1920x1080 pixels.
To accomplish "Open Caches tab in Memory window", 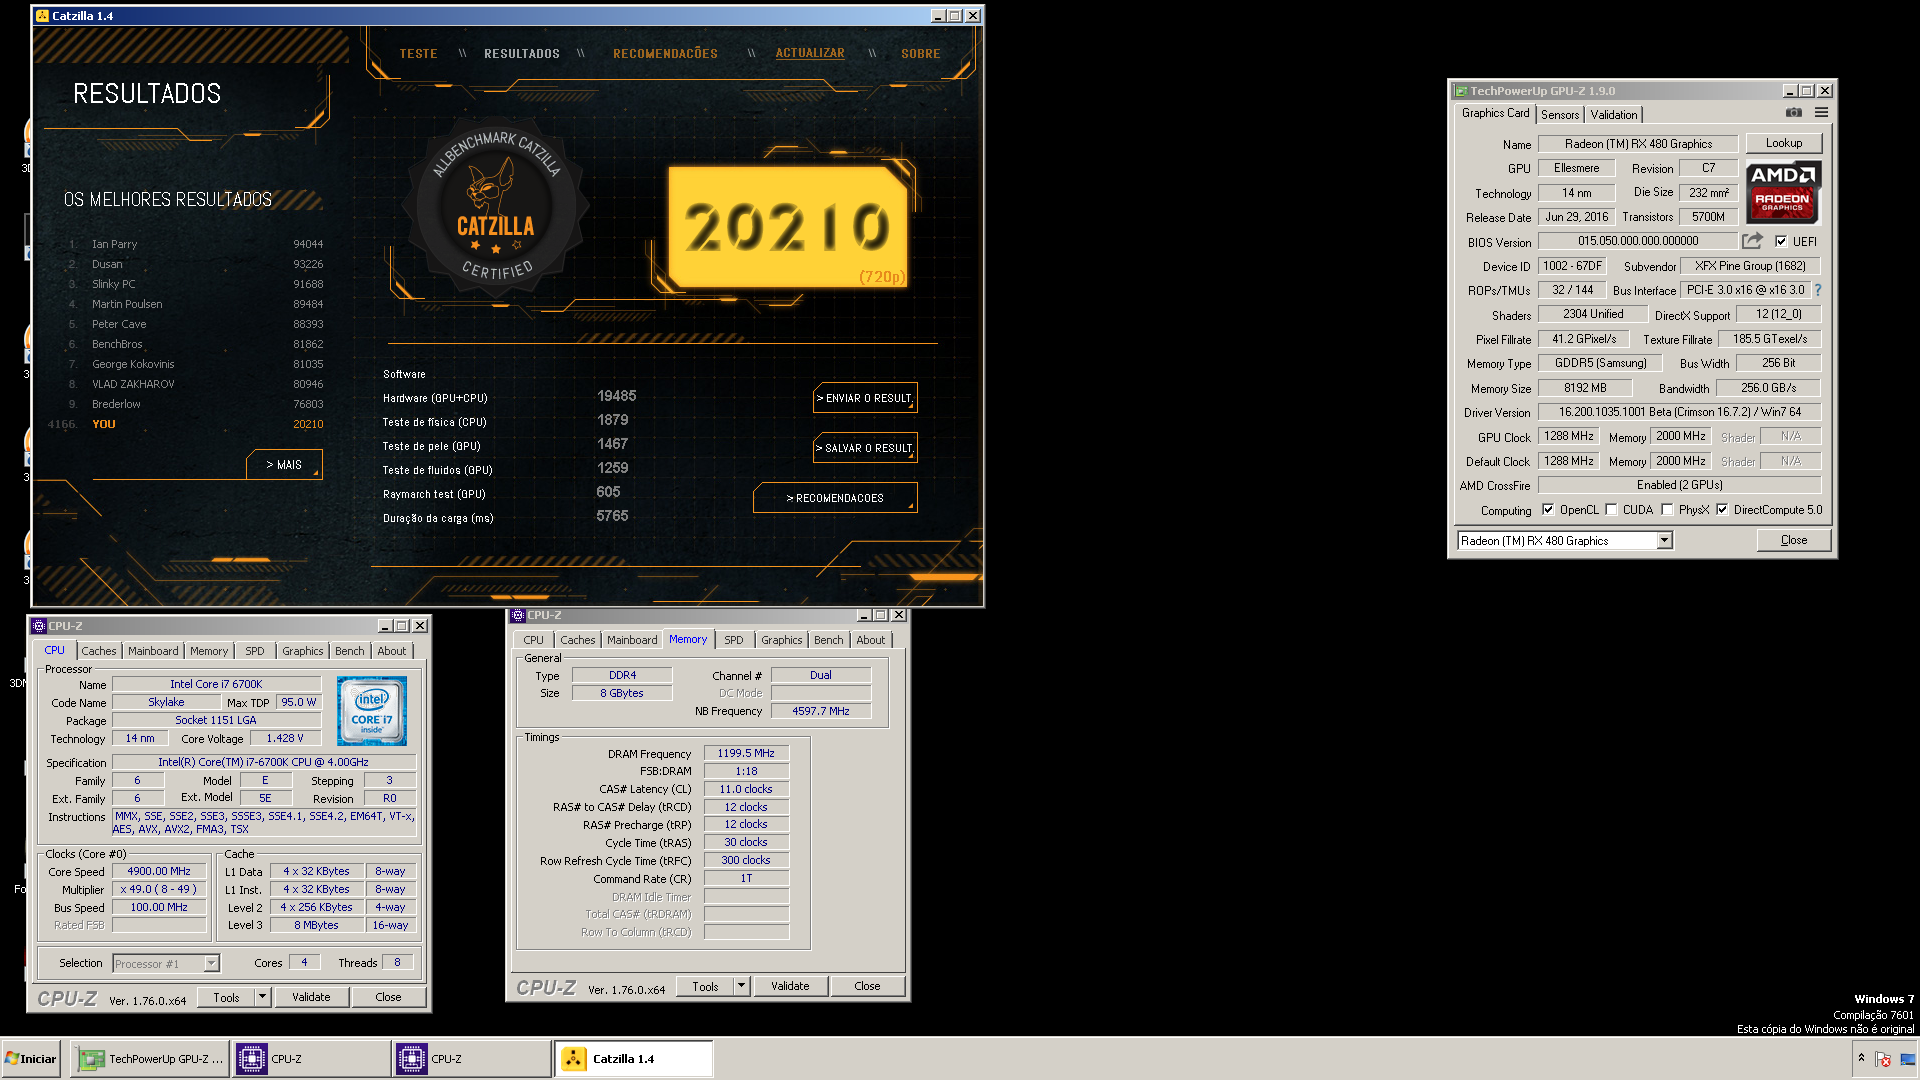I will (x=578, y=640).
